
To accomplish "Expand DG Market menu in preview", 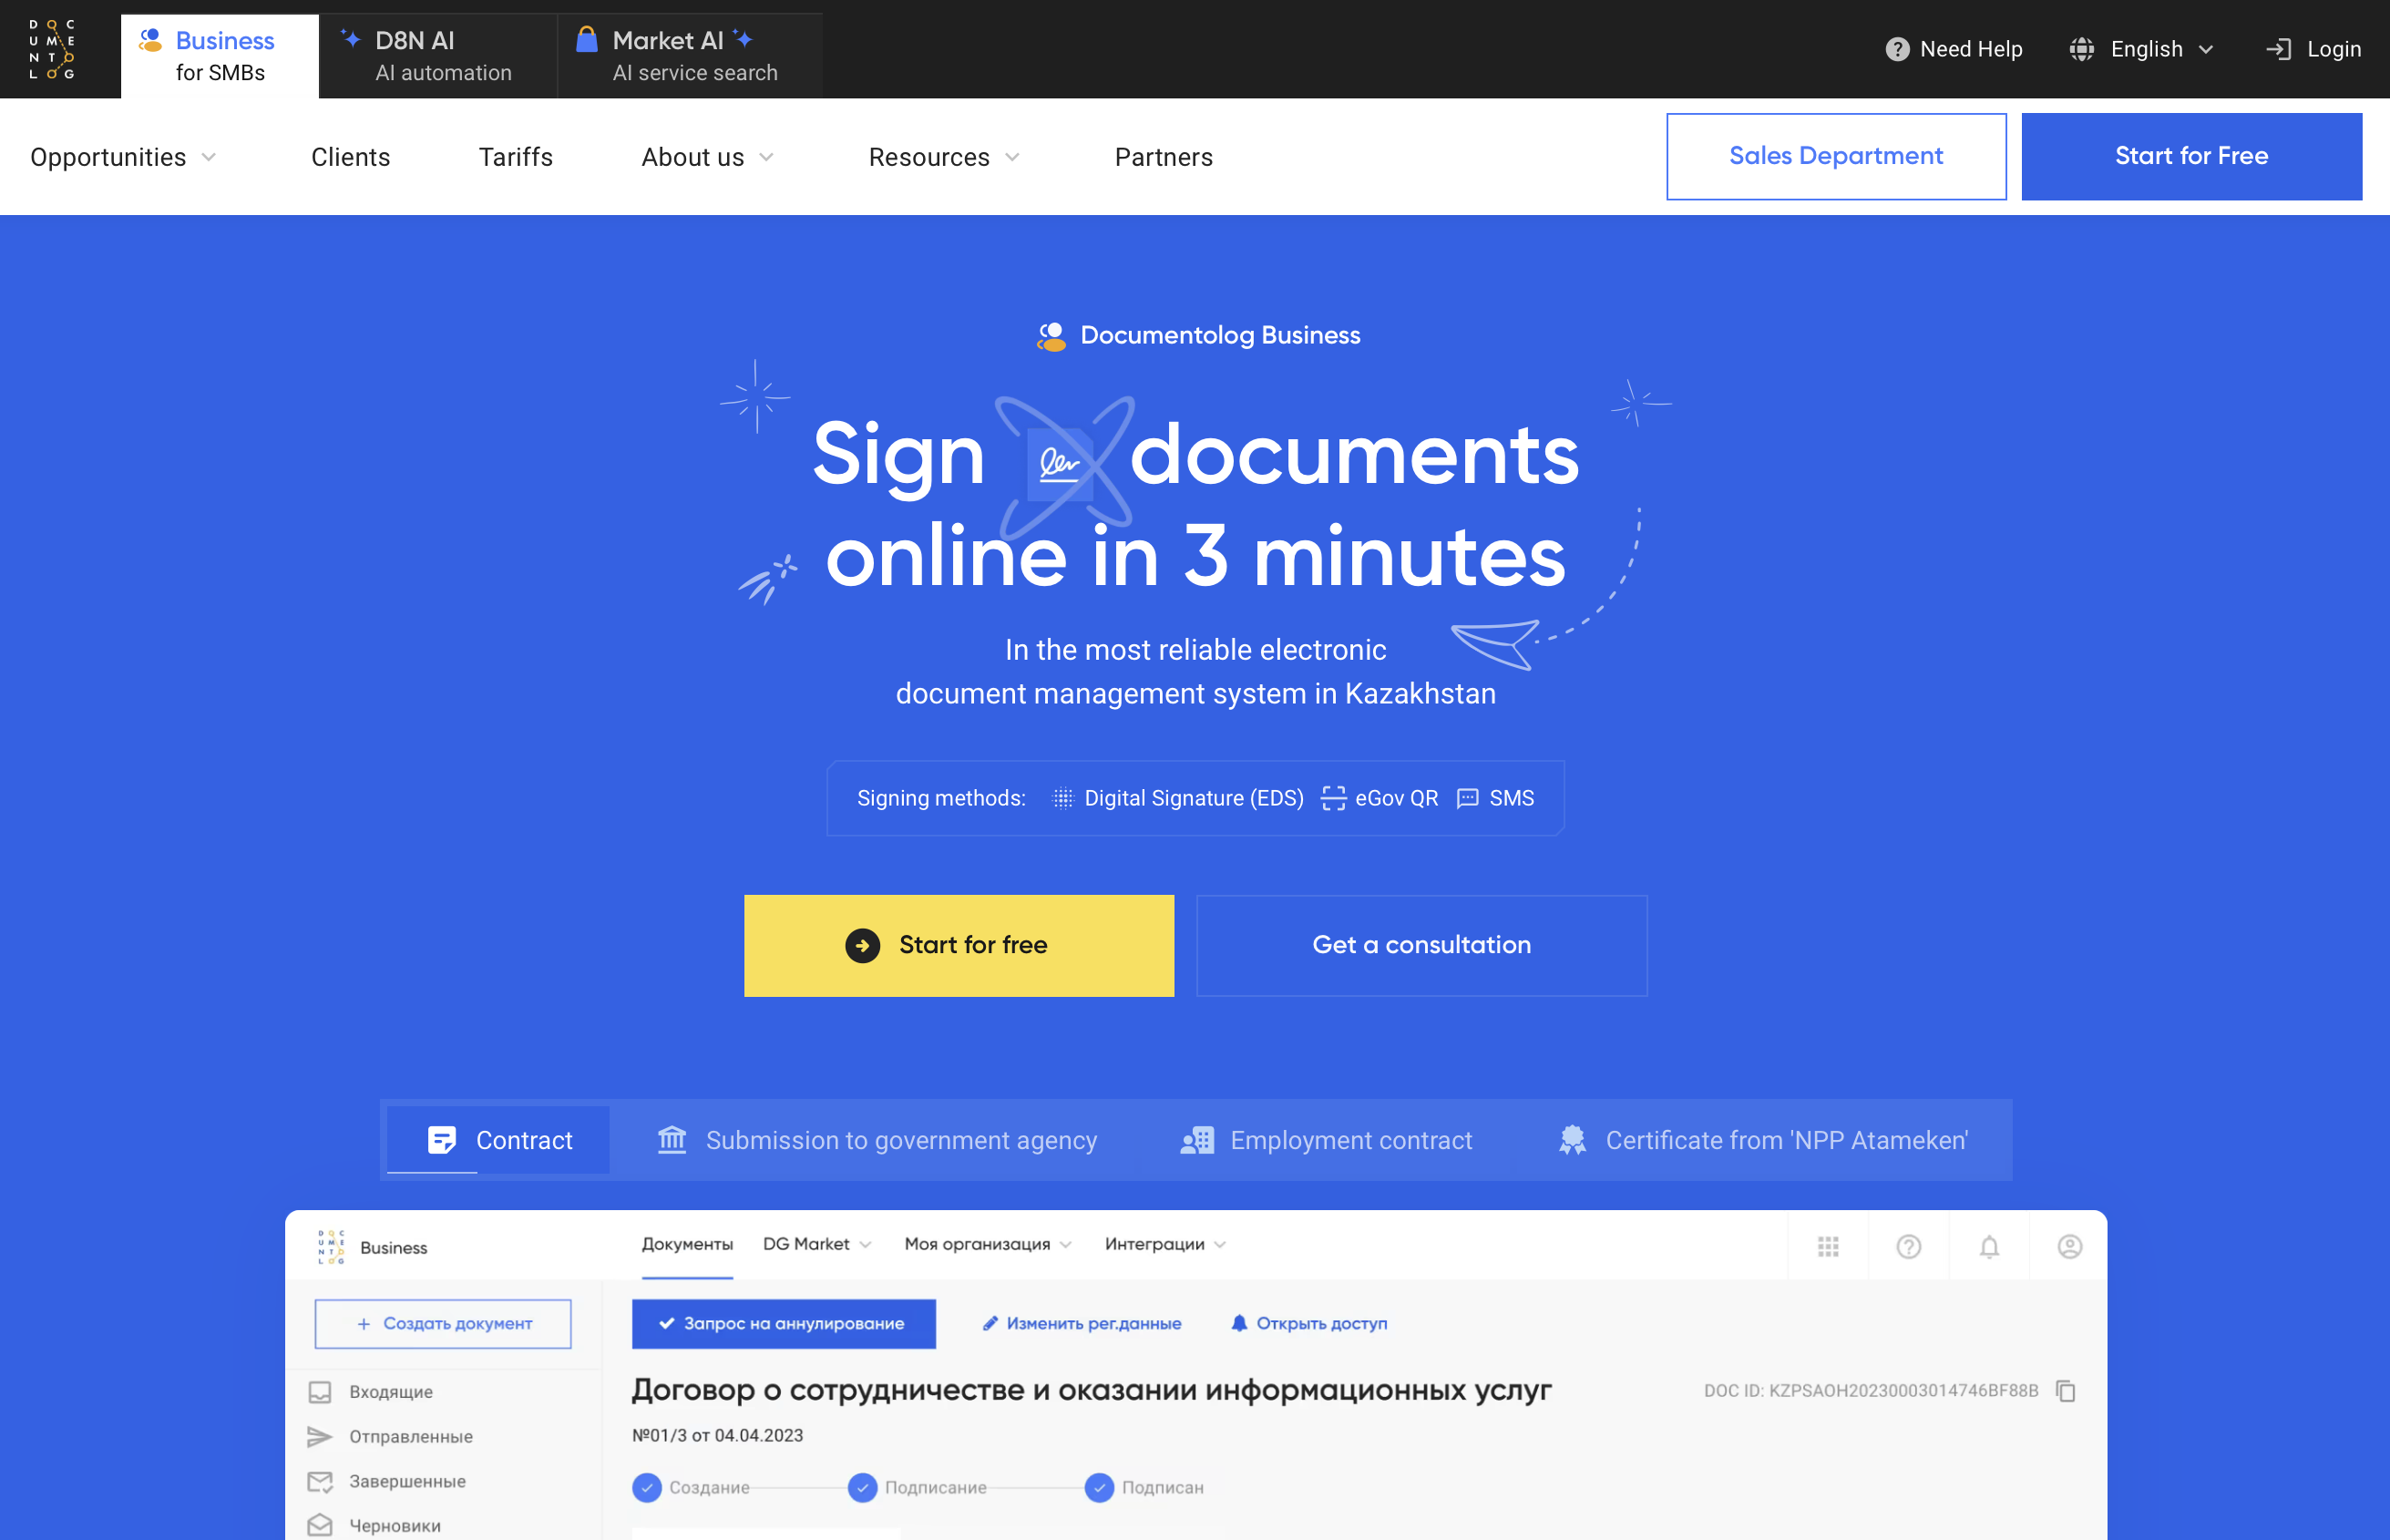I will click(x=817, y=1244).
